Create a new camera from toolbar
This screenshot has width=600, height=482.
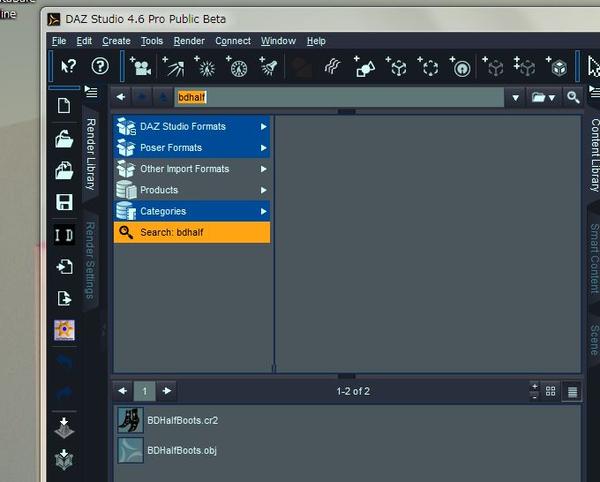pyautogui.click(x=140, y=67)
